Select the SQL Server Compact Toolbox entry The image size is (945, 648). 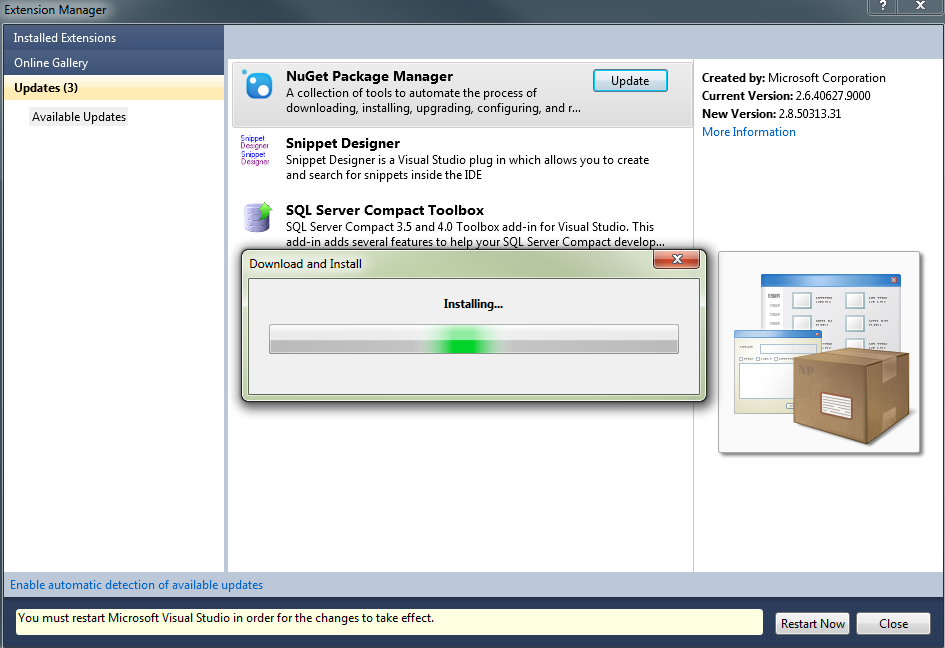click(x=462, y=224)
